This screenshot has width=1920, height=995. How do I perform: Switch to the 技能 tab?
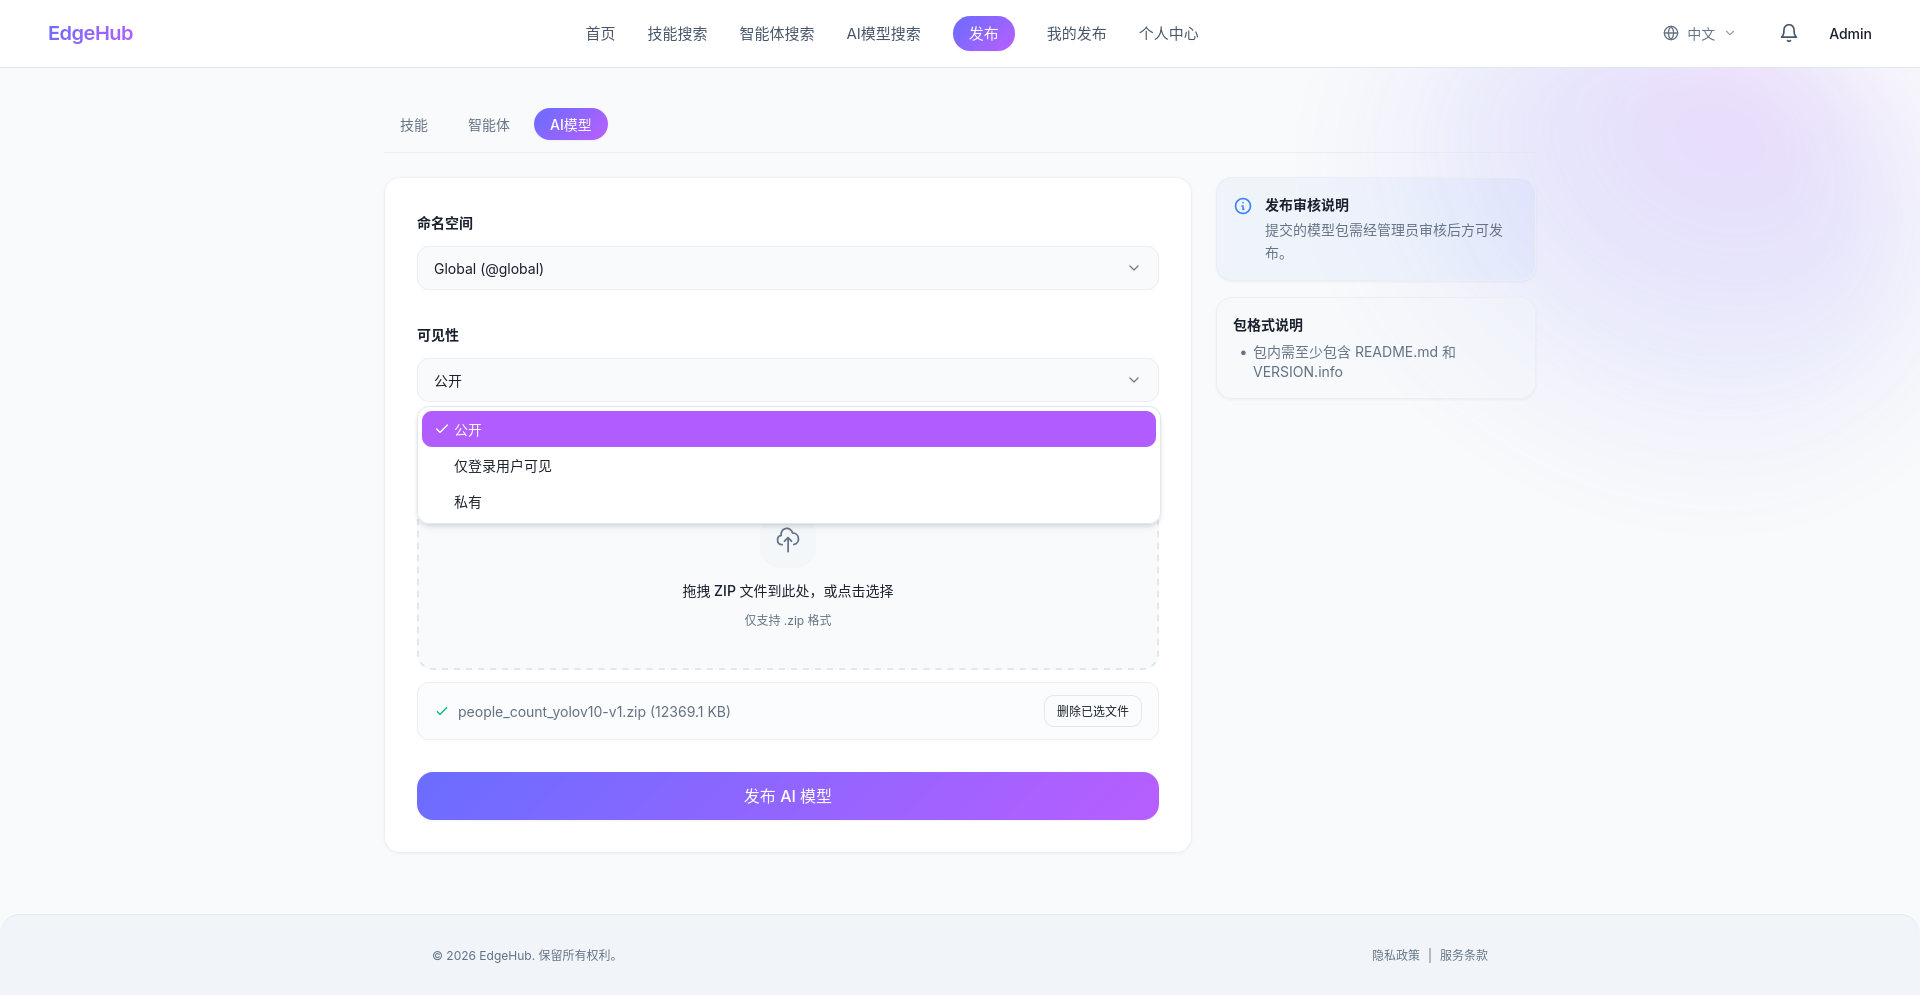point(414,125)
